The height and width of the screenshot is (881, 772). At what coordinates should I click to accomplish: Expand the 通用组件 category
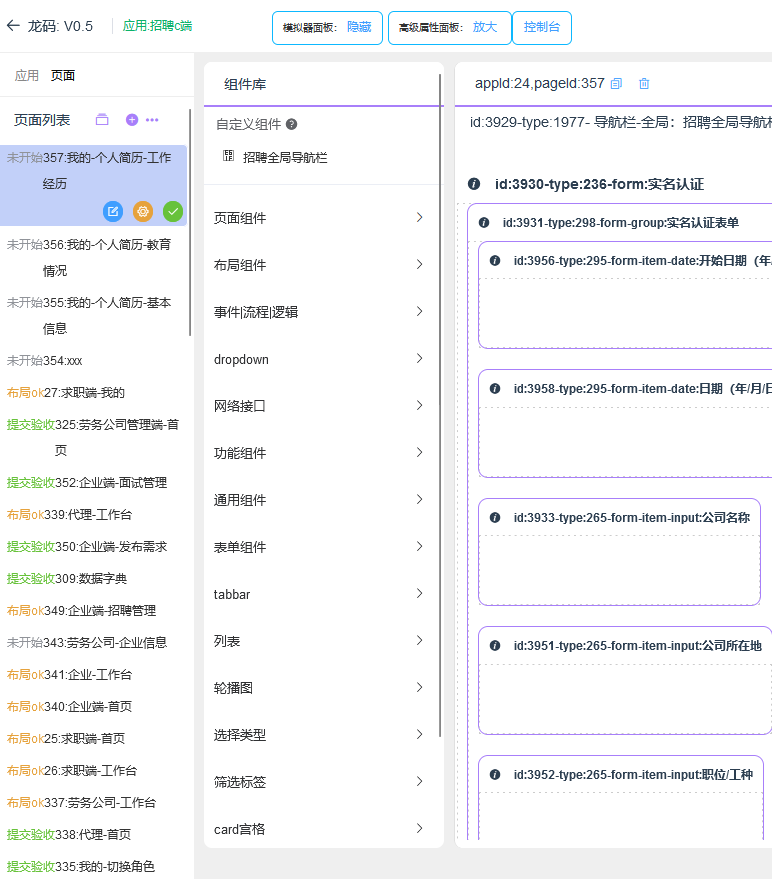pyautogui.click(x=319, y=500)
